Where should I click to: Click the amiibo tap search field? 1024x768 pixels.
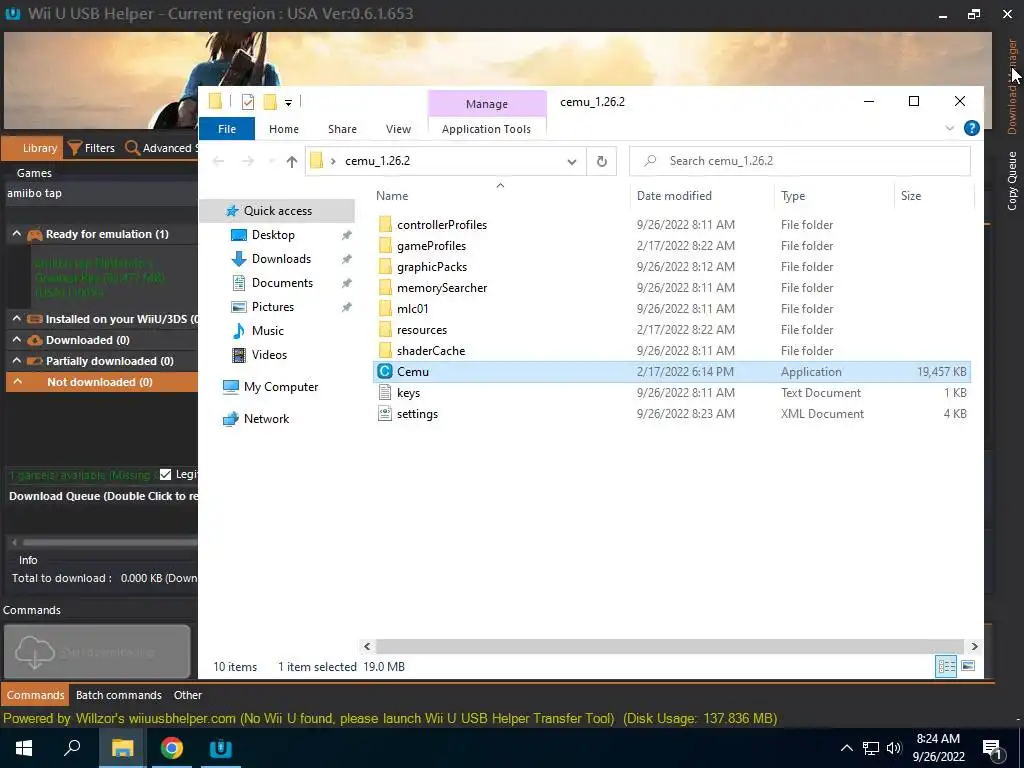point(101,193)
